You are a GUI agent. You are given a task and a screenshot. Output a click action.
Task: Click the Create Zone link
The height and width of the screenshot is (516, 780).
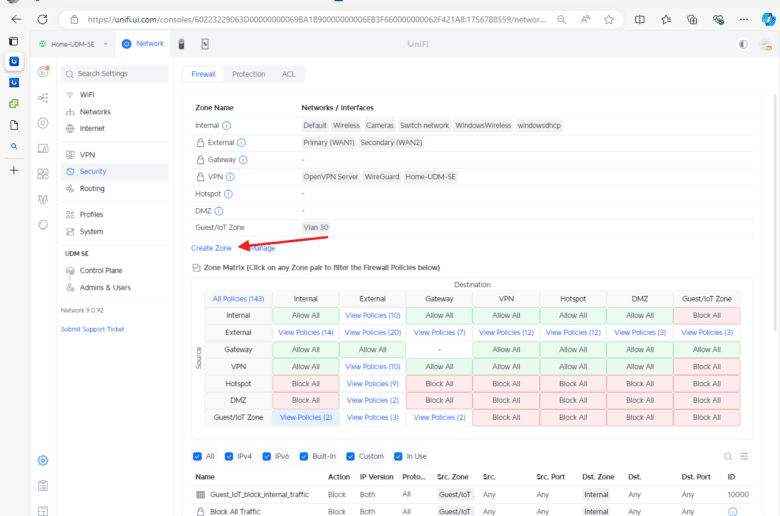pyautogui.click(x=211, y=248)
